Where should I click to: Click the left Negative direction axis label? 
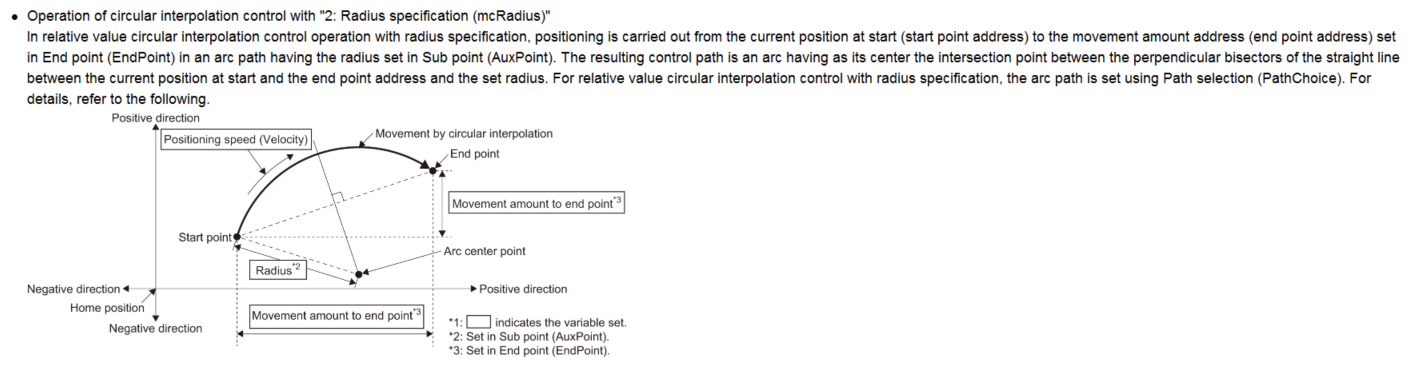tap(71, 289)
